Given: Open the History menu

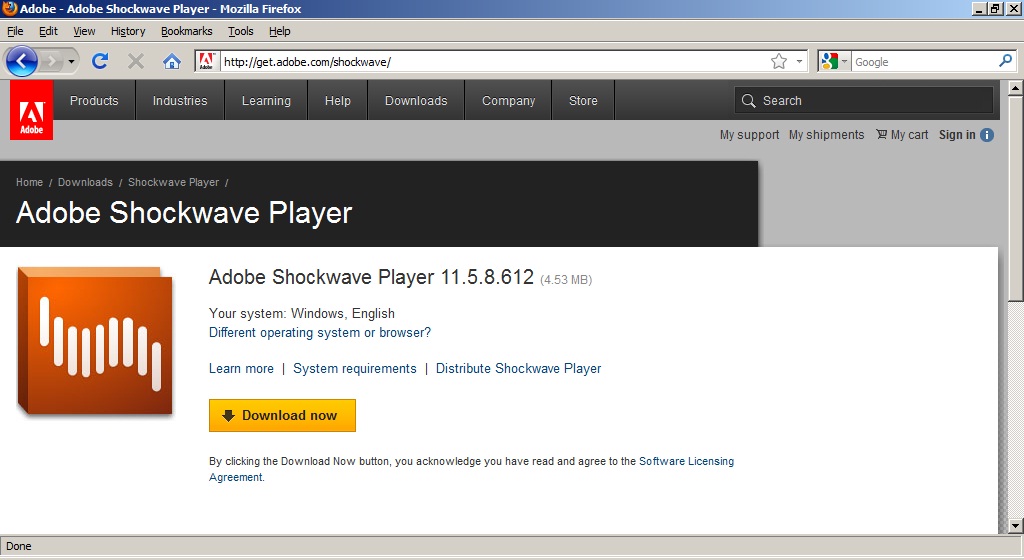Looking at the screenshot, I should coord(127,31).
